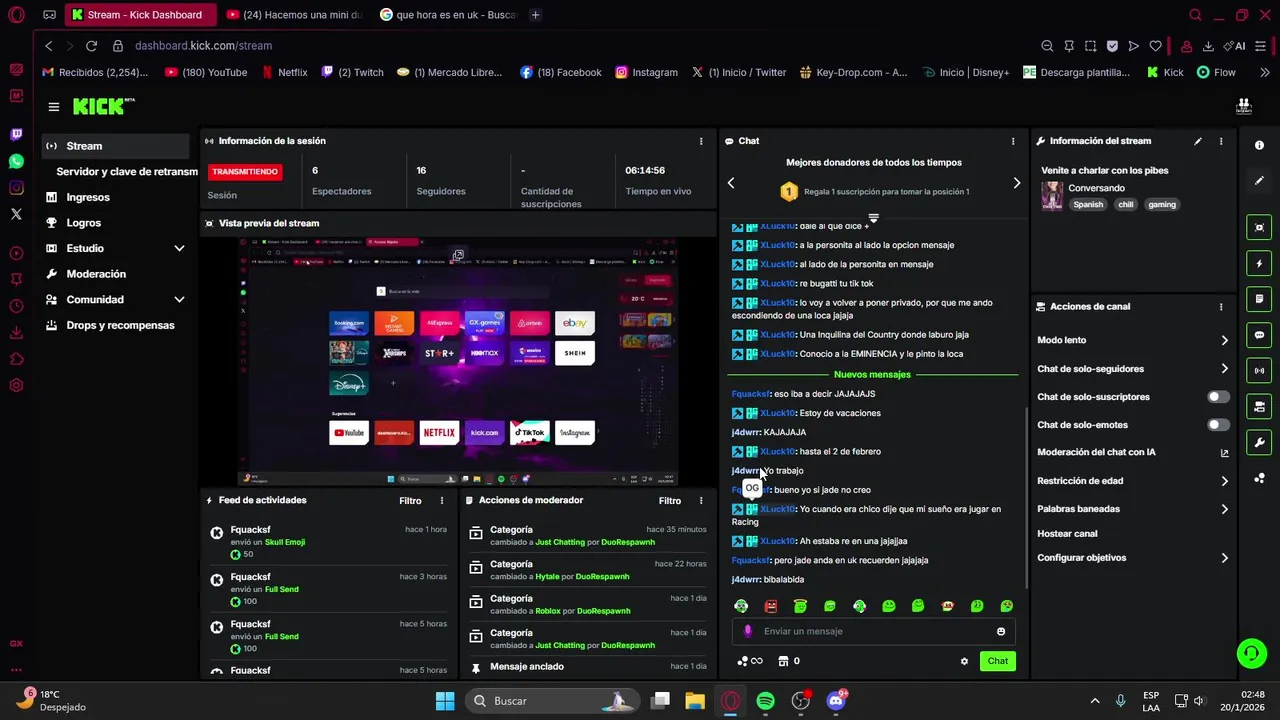Viewport: 1280px width, 720px height.
Task: Click the Enviar un mensaje field
Action: pyautogui.click(x=874, y=631)
